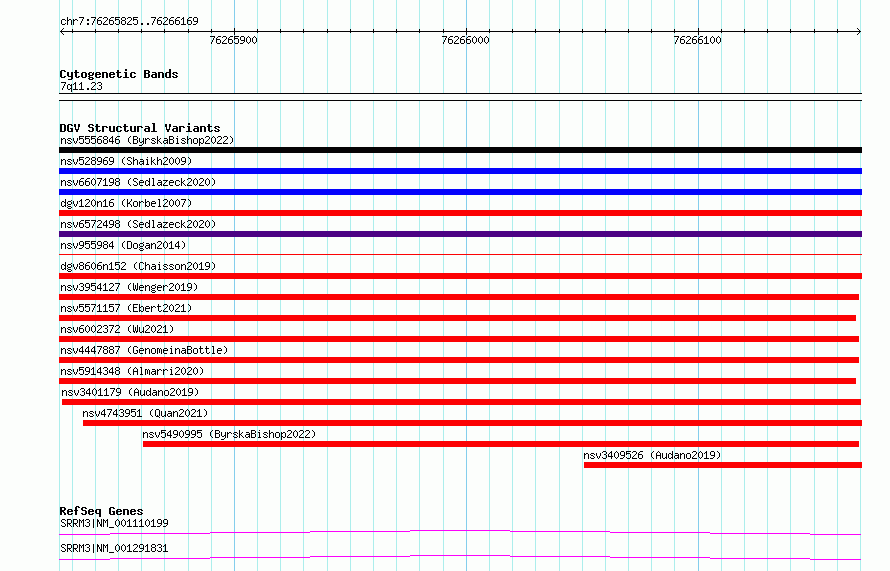Open nsv5490995 (ByrskaBishop2022) label

(x=229, y=434)
